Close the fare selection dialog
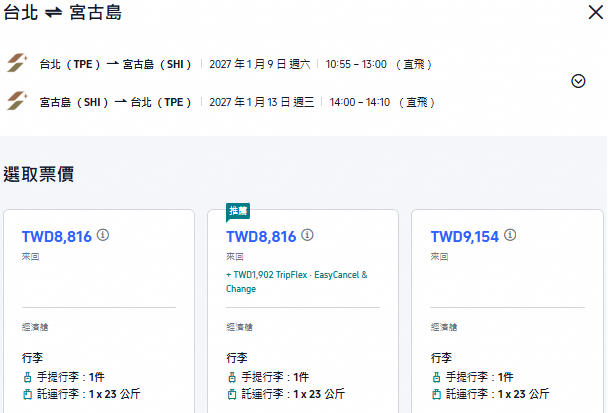Image resolution: width=608 pixels, height=413 pixels. (596, 12)
